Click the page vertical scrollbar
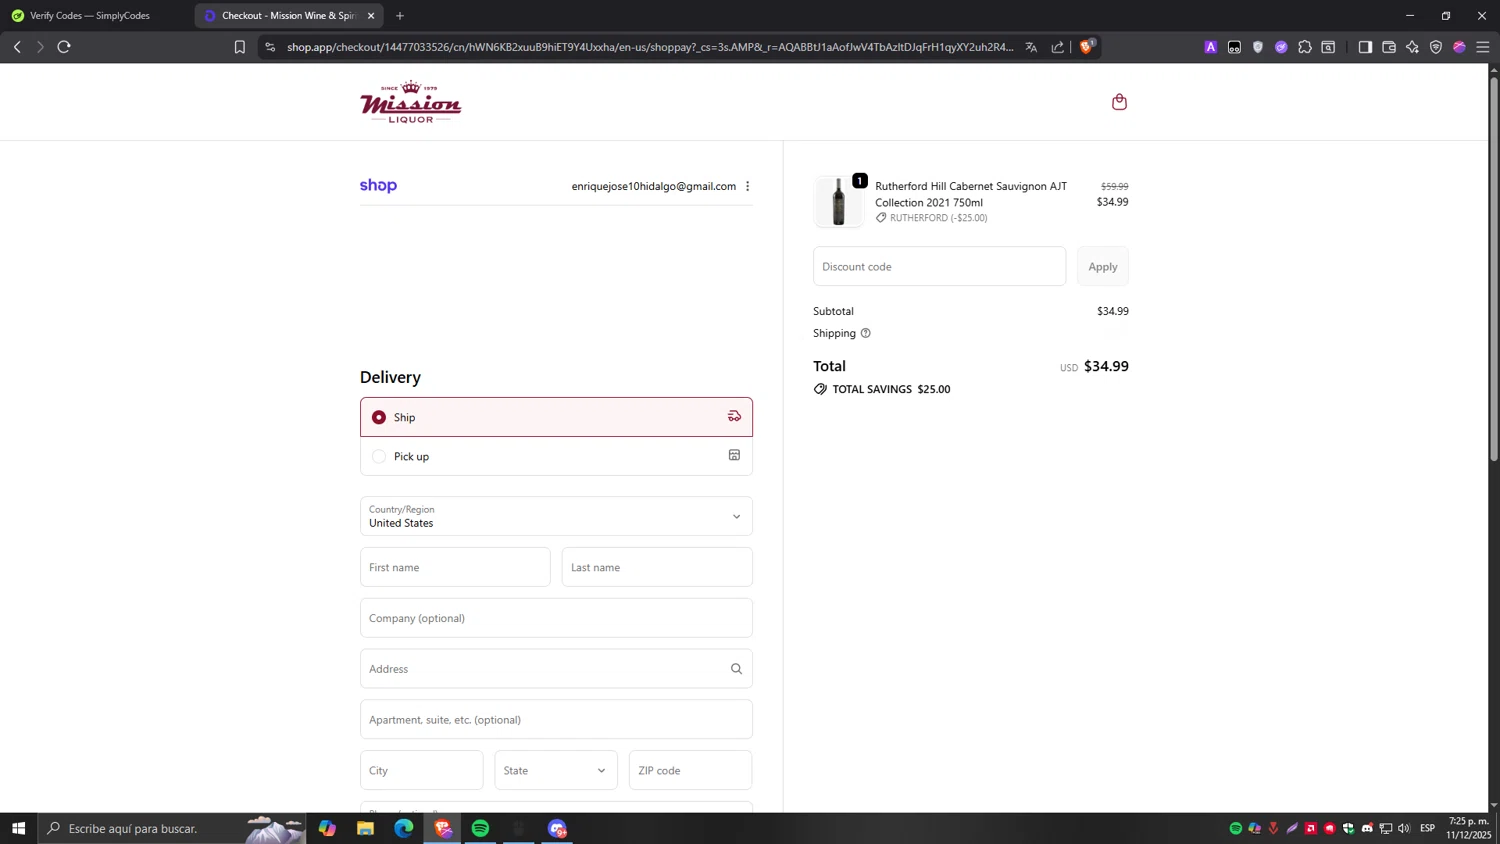Image resolution: width=1500 pixels, height=844 pixels. (1494, 270)
